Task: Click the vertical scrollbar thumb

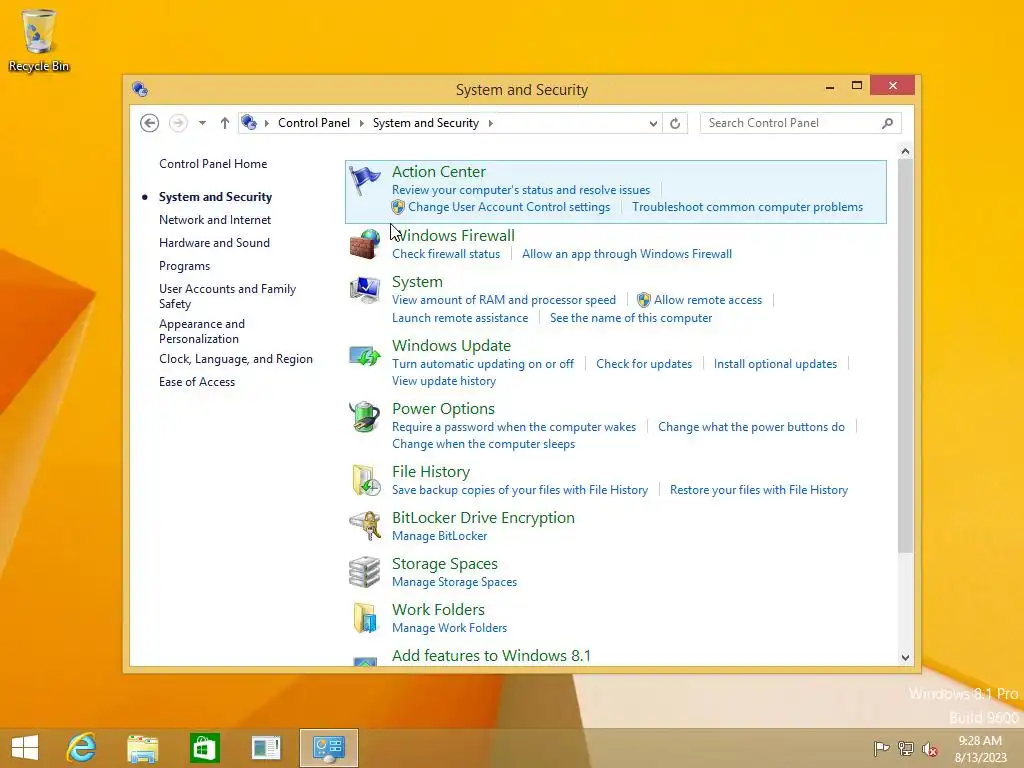Action: [x=905, y=357]
